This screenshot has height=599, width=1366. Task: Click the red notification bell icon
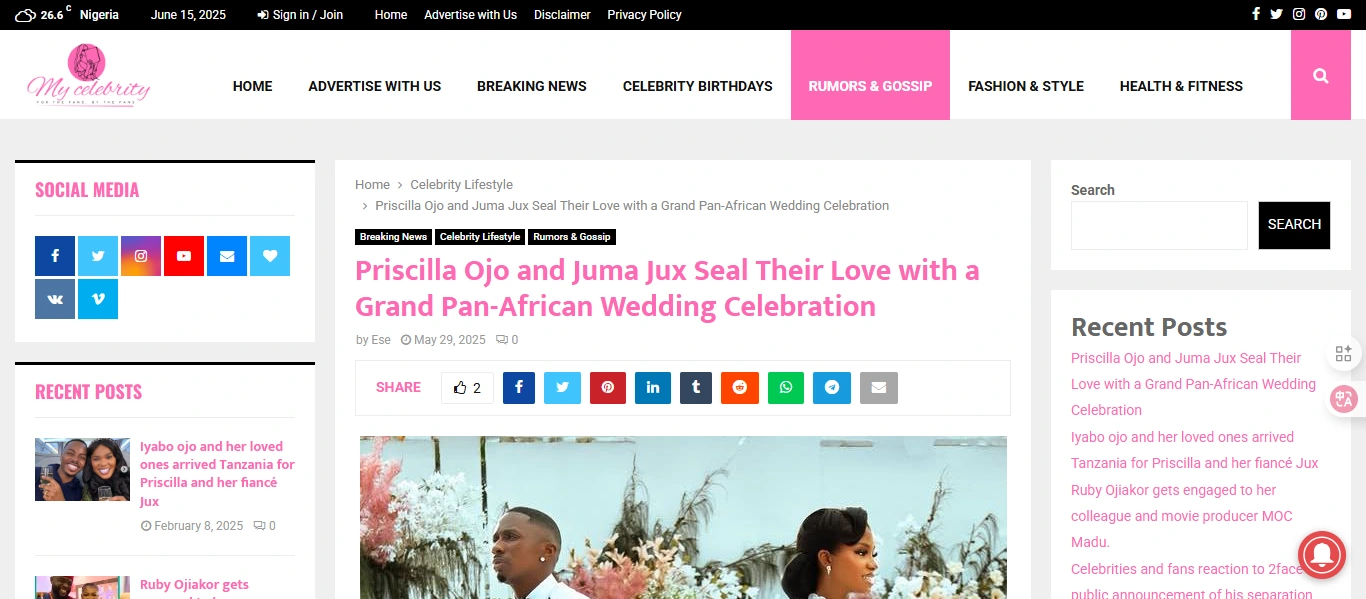click(1321, 554)
